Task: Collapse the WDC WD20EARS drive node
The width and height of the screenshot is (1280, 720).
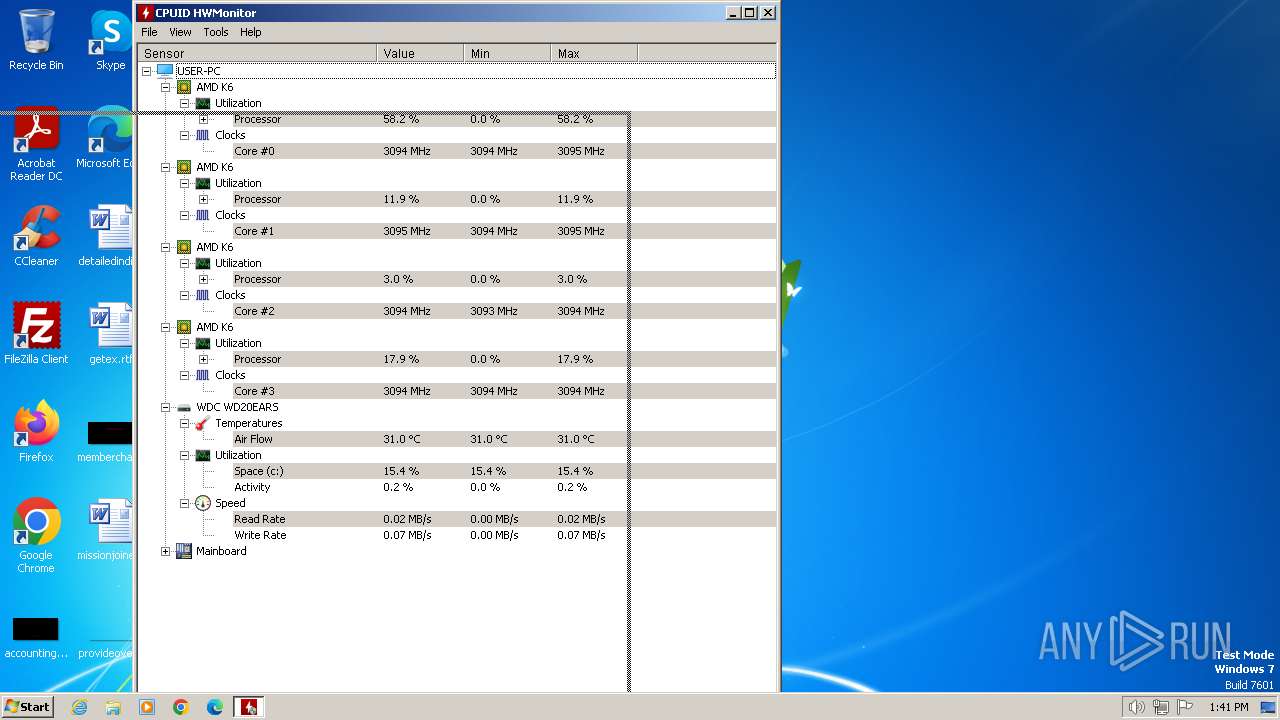Action: coord(166,407)
